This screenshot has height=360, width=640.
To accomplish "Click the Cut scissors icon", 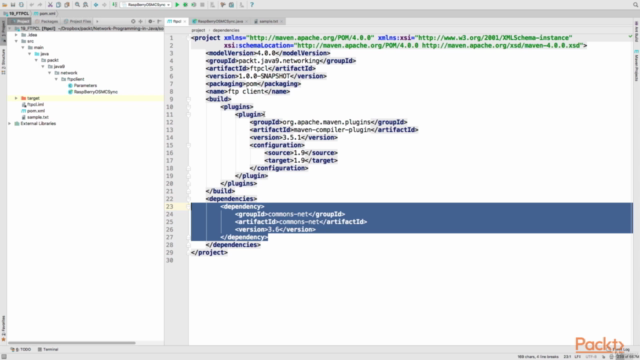I will (x=50, y=4).
